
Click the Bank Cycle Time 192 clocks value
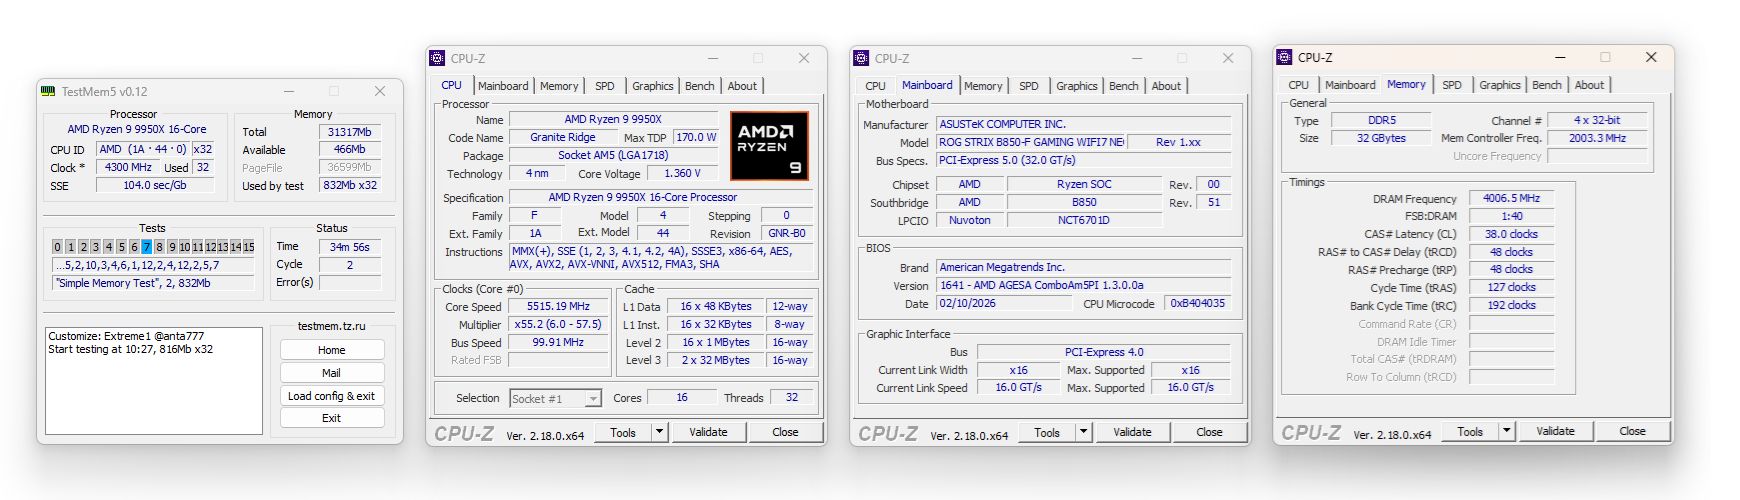click(x=1511, y=305)
